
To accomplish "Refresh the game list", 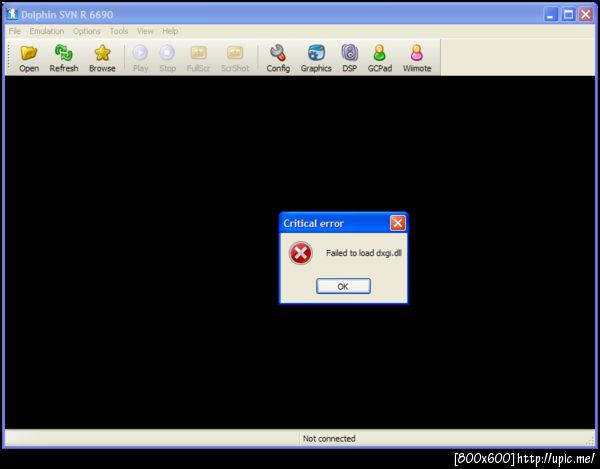I will [64, 58].
